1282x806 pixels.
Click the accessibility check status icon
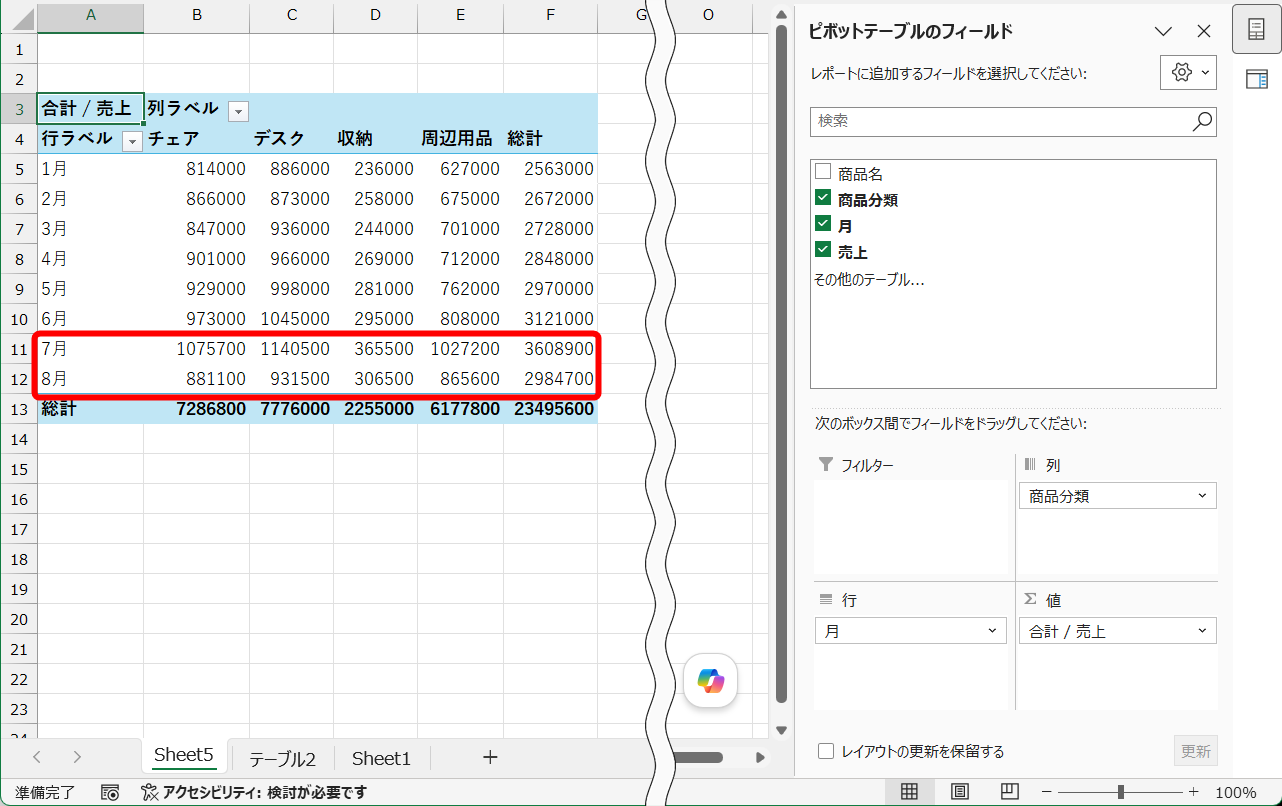pyautogui.click(x=150, y=792)
